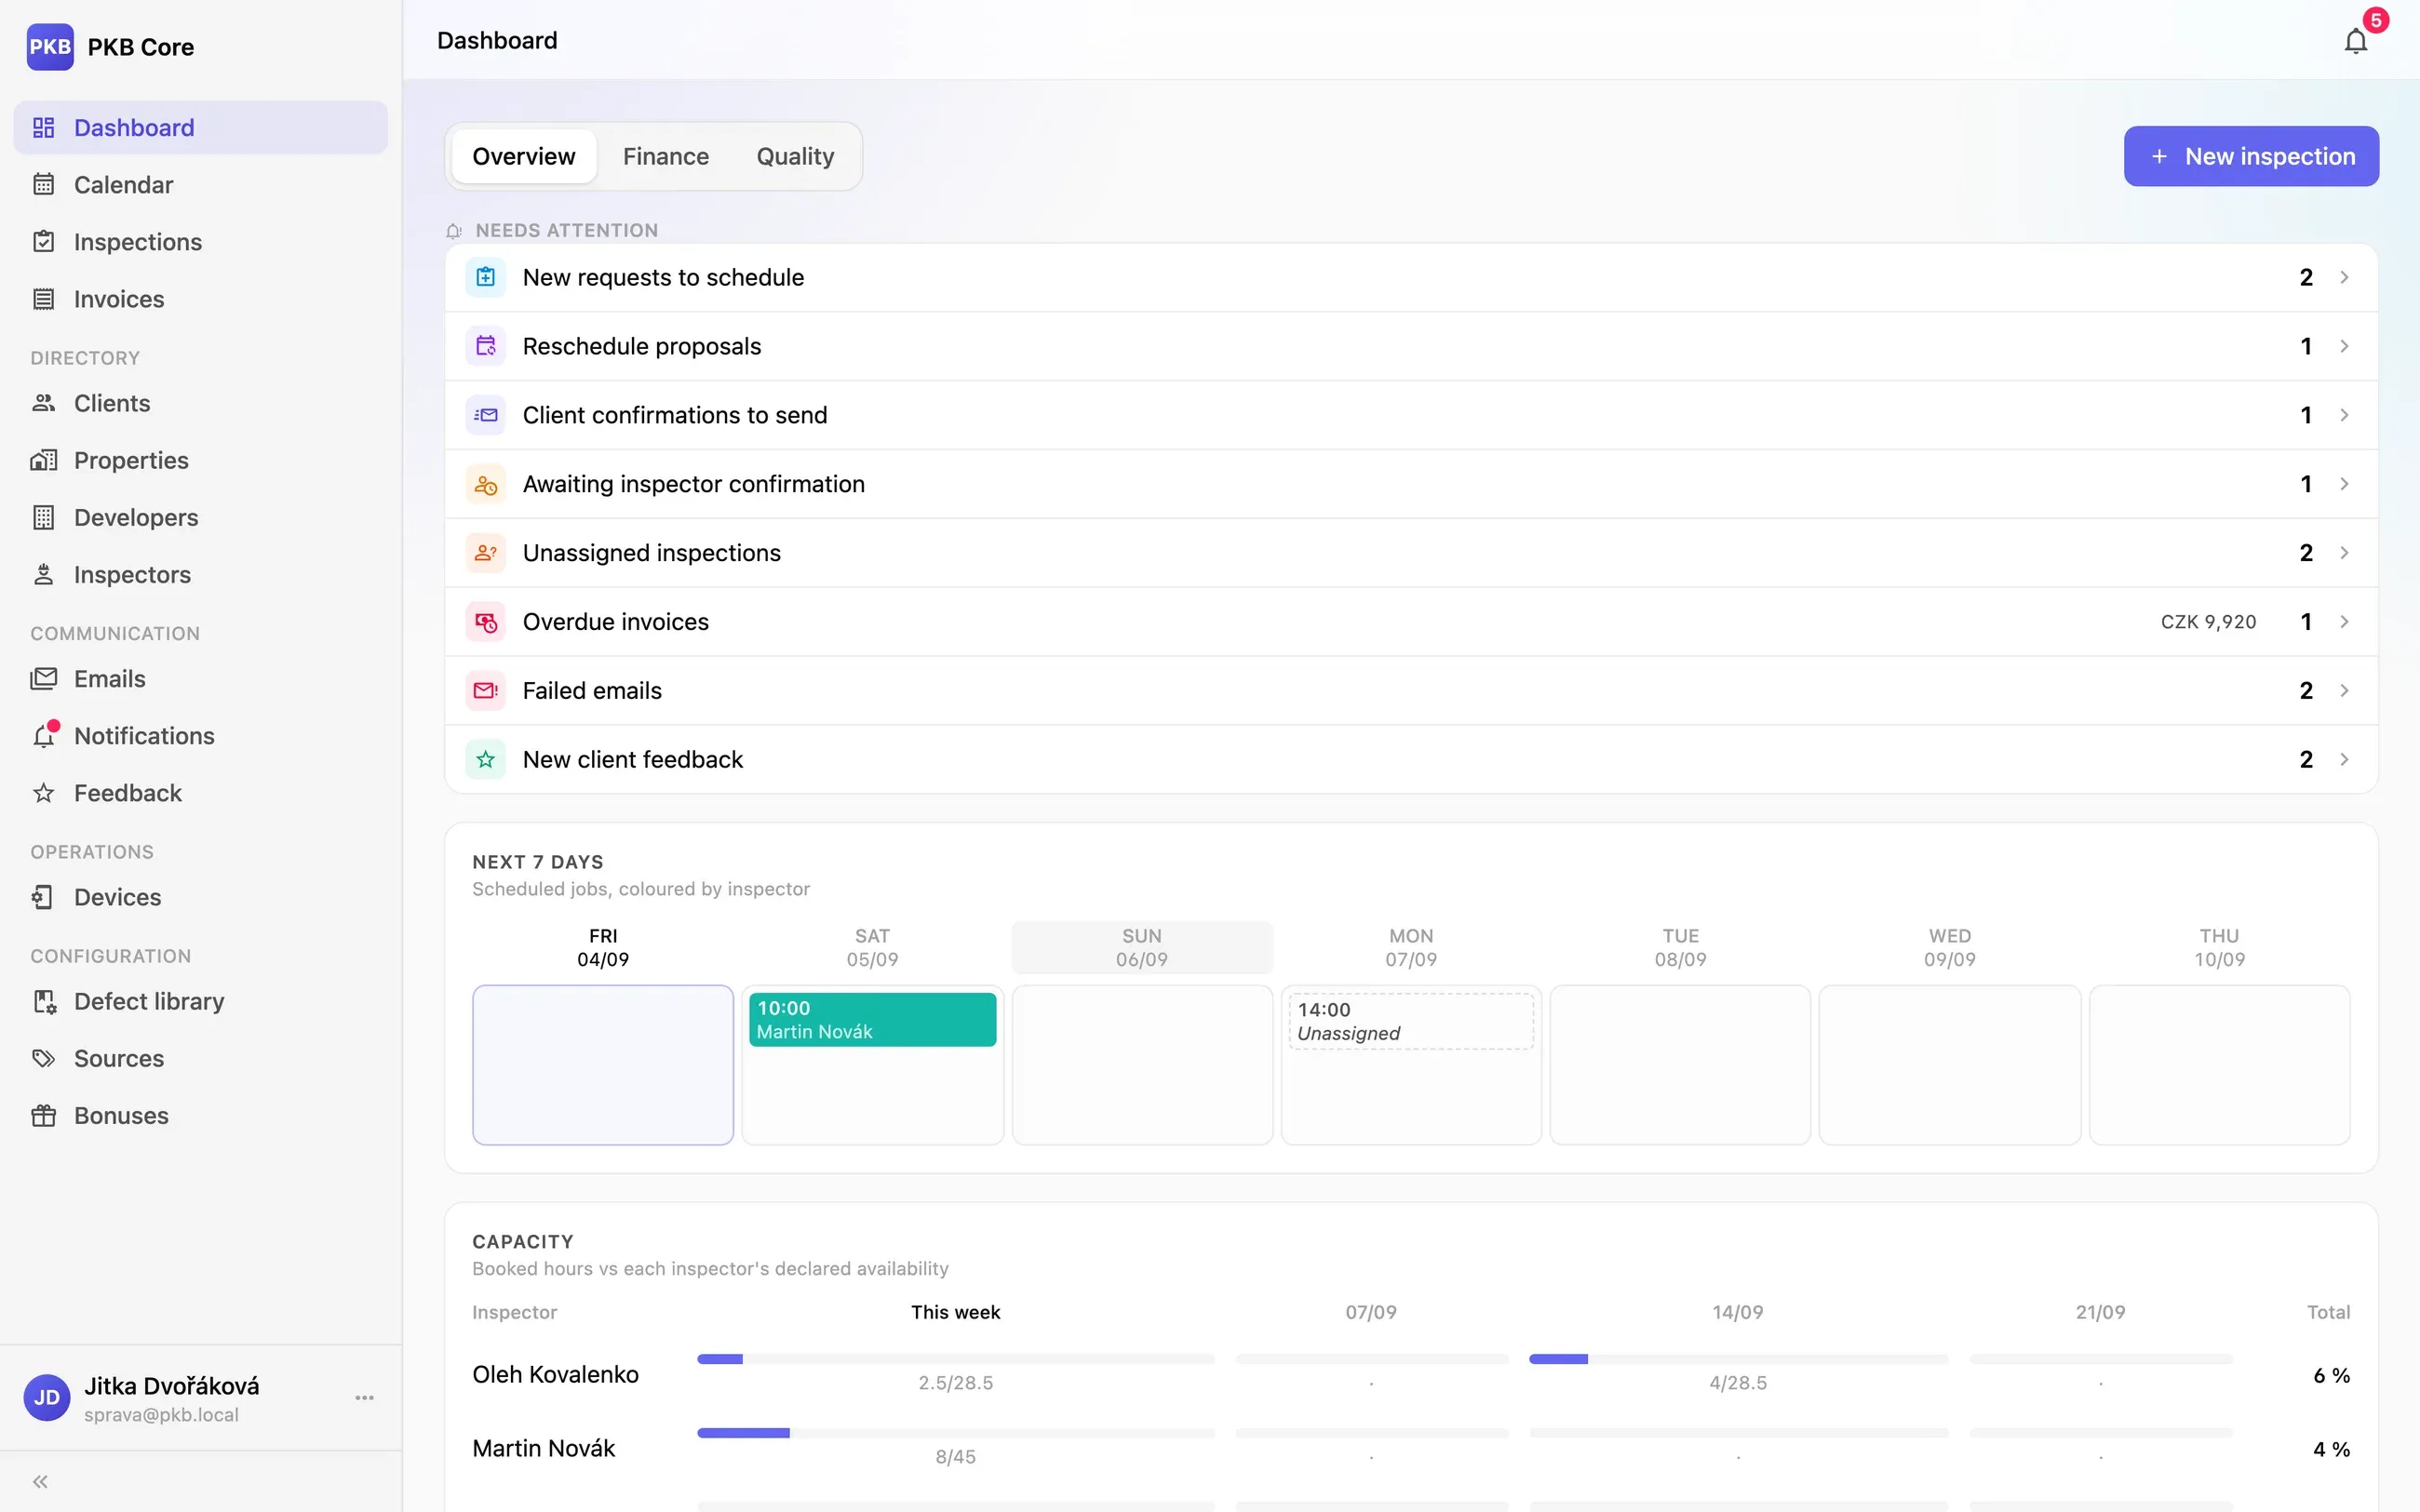Open Inspectors in the sidebar
Screen dimensions: 2420x1512
pos(200,574)
